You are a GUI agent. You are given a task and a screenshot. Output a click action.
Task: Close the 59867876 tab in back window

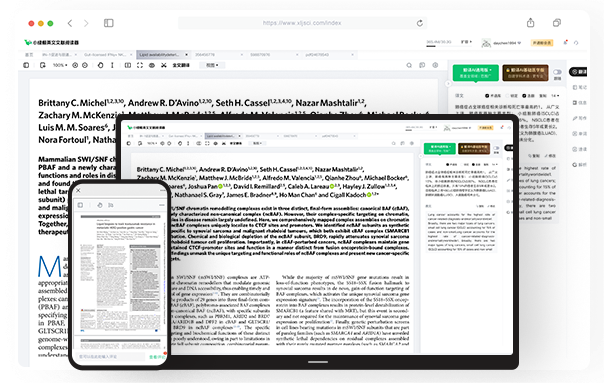click(297, 55)
